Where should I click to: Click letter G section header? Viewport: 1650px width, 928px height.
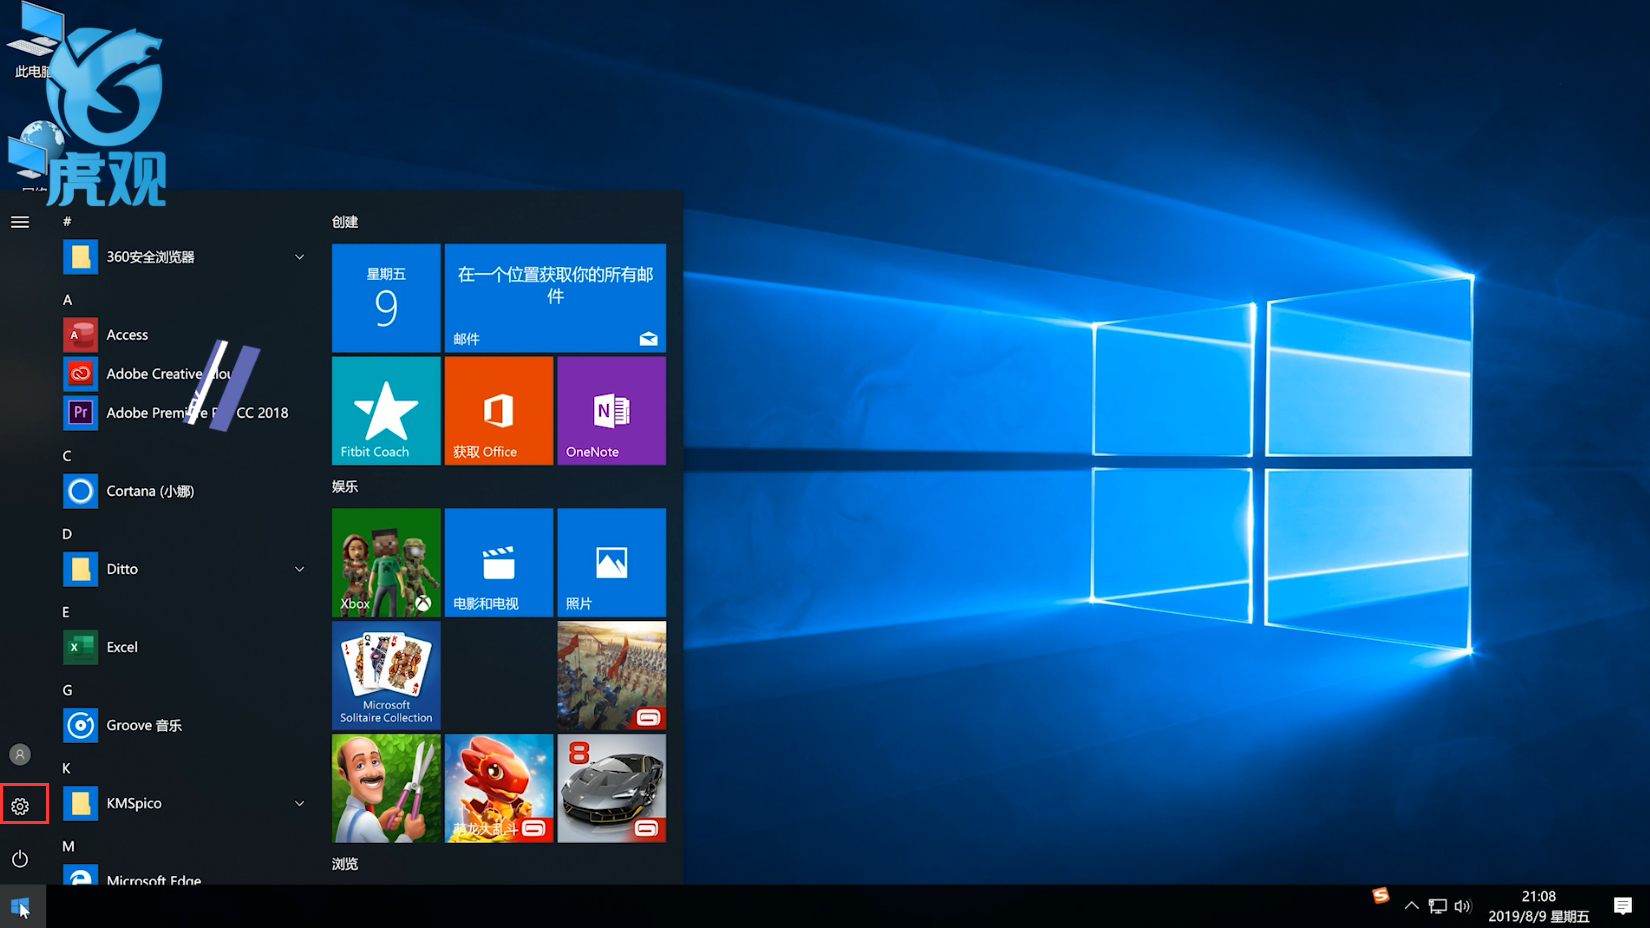point(67,690)
